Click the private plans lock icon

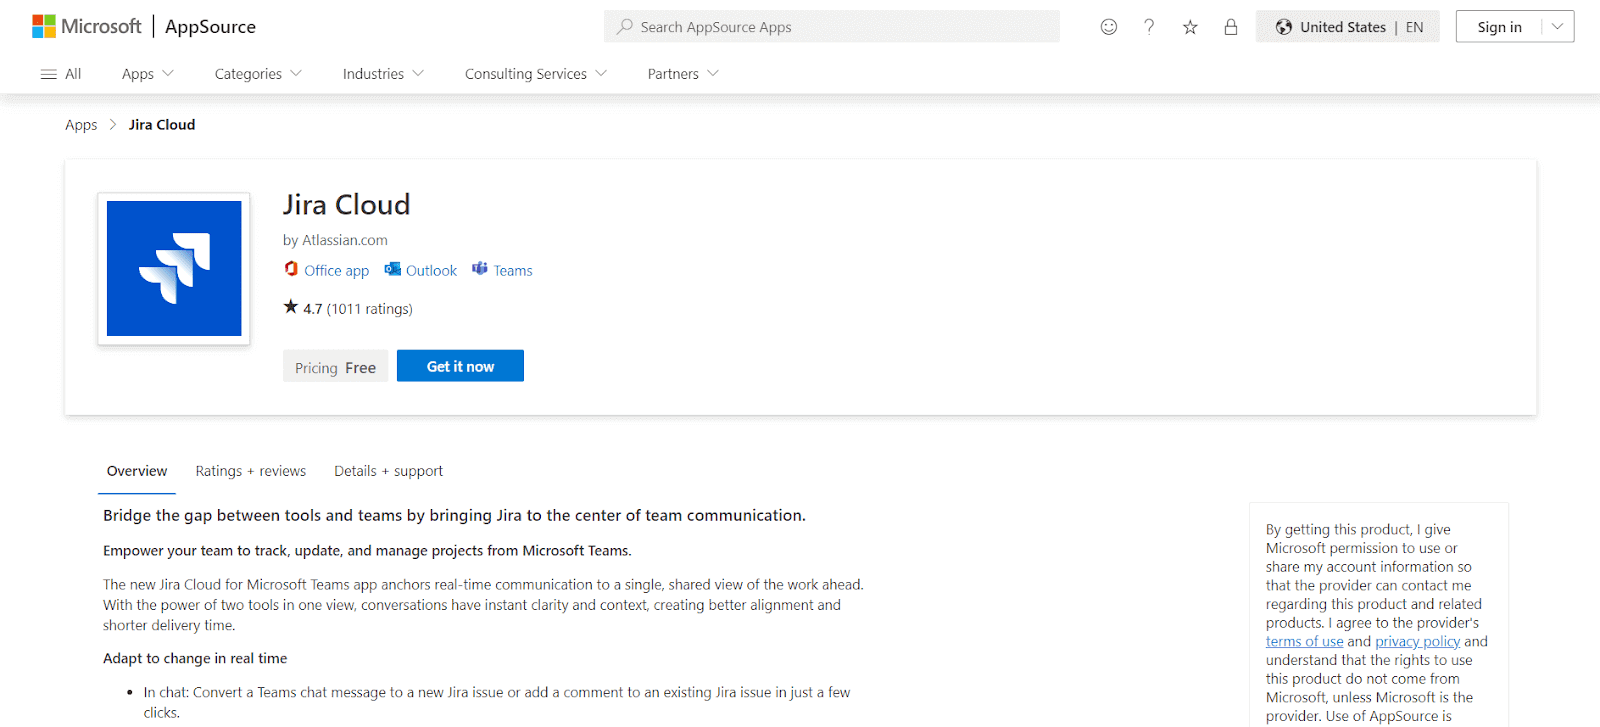tap(1230, 27)
